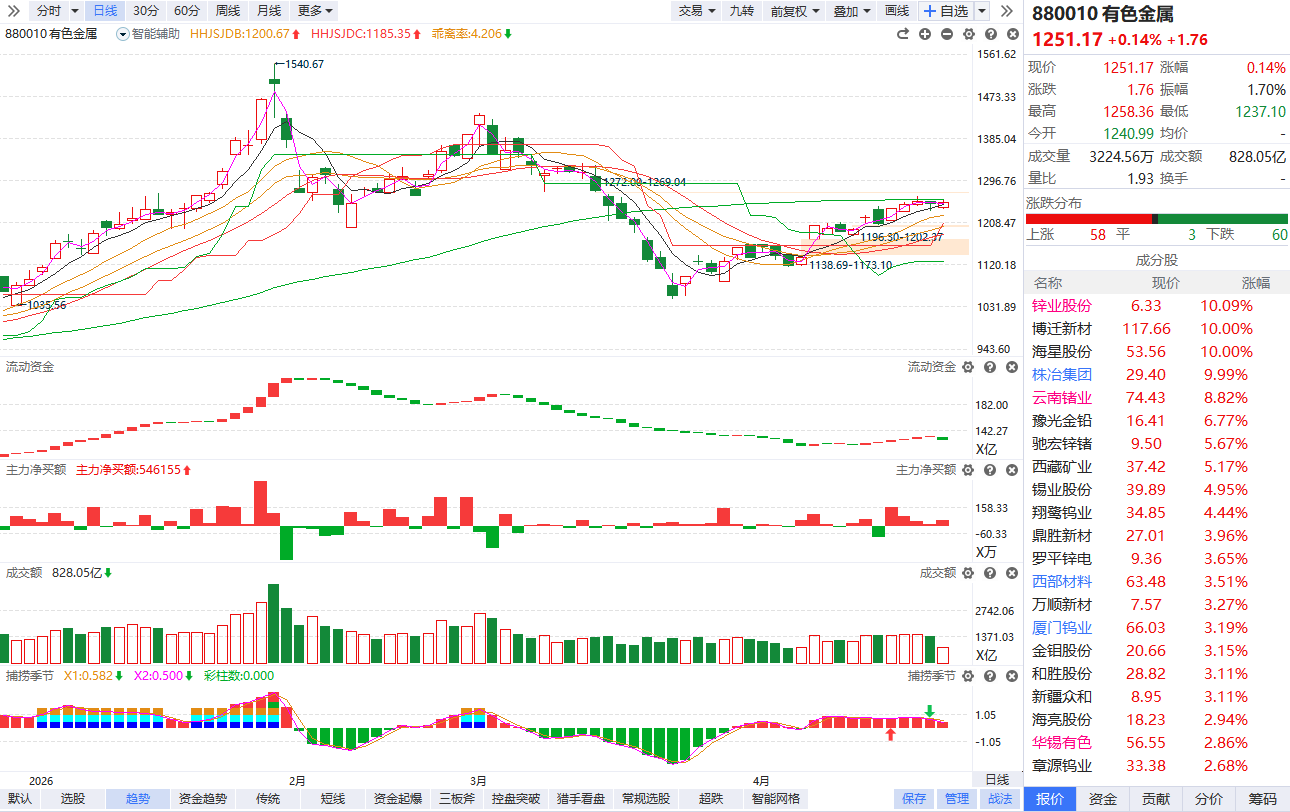Click the 画线 drawing tools button
The height and width of the screenshot is (812, 1290).
tap(897, 11)
